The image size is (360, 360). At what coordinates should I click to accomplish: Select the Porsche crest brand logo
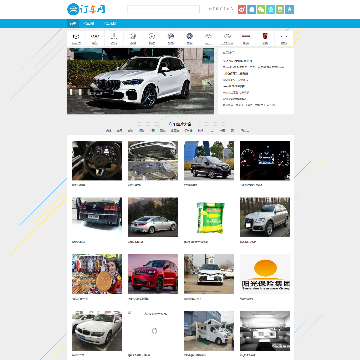pyautogui.click(x=265, y=36)
